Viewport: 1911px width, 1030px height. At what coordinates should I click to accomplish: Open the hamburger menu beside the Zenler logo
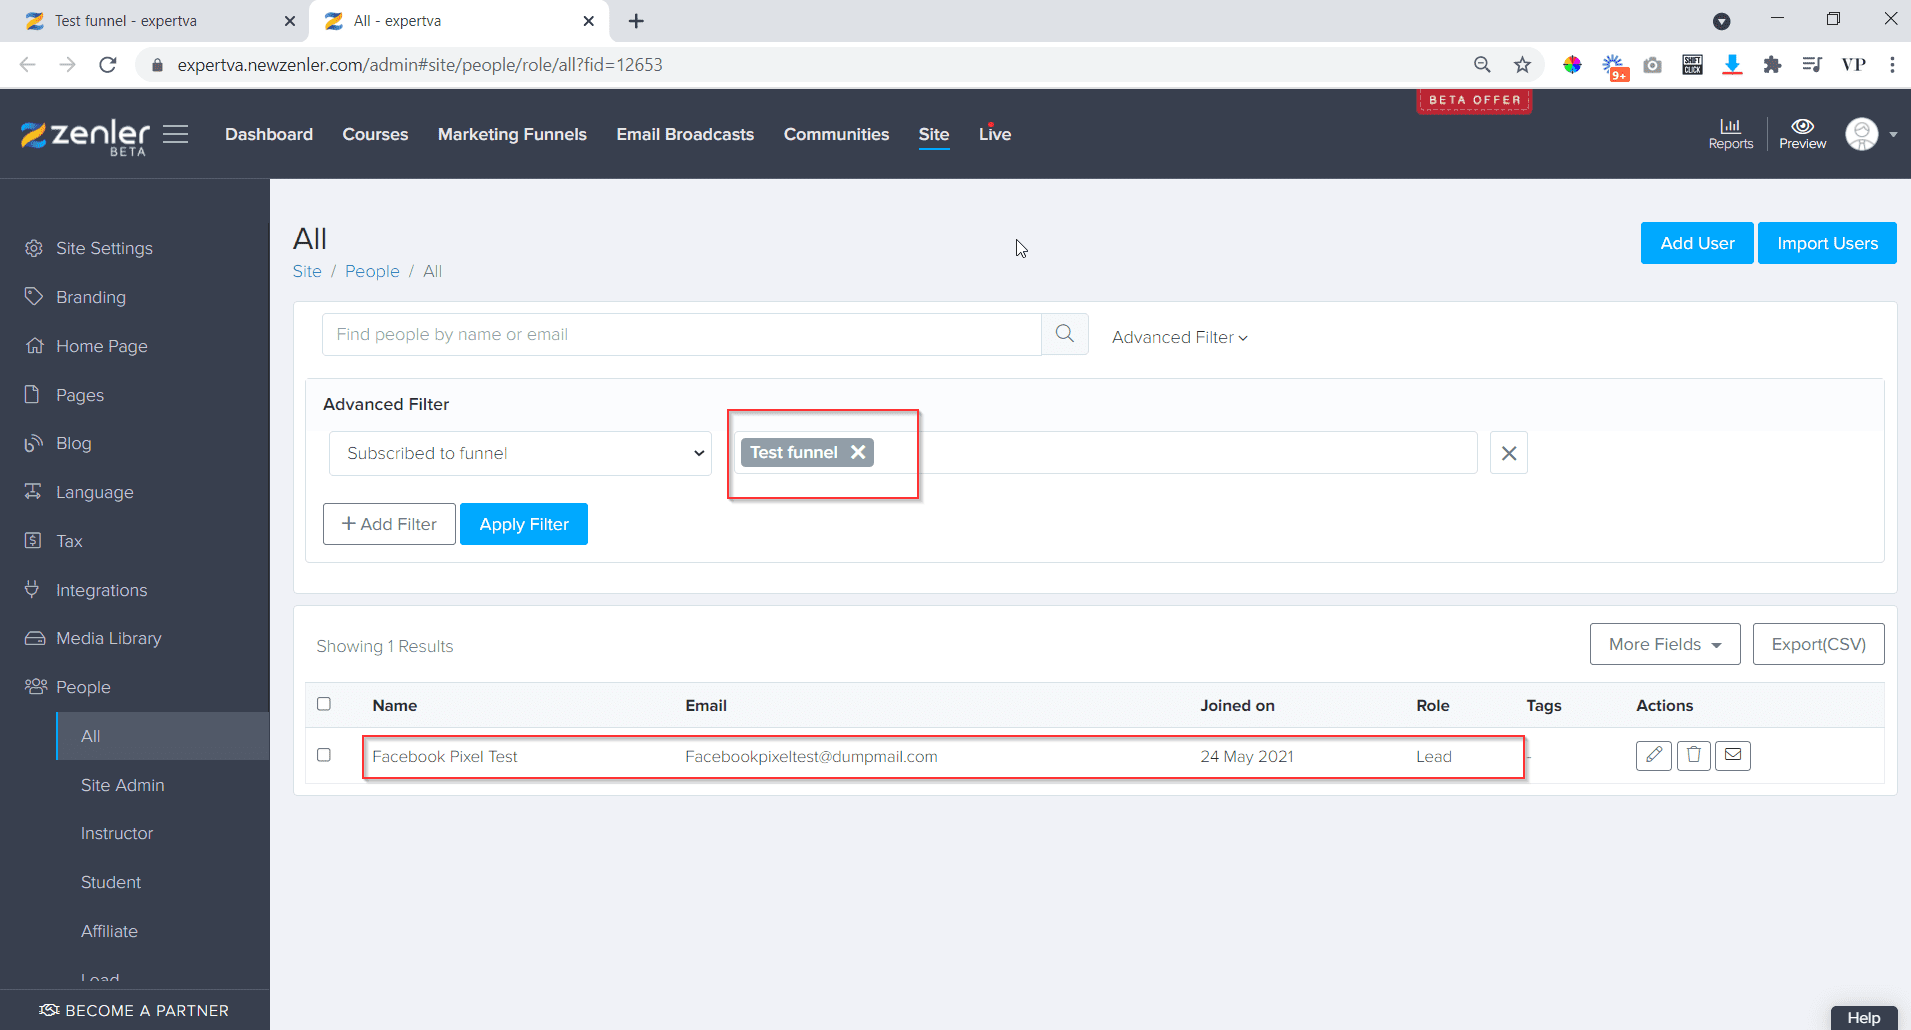176,133
